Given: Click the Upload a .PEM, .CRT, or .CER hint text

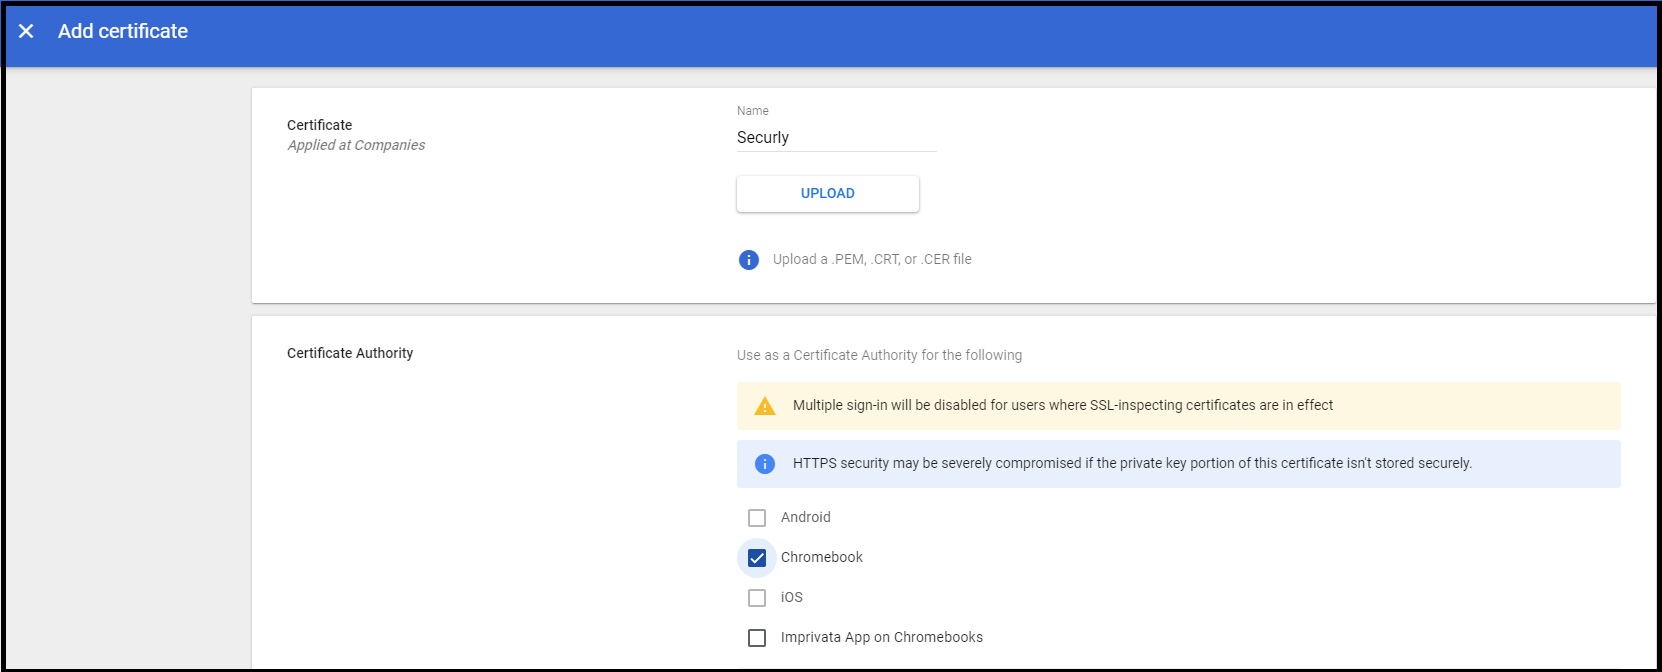Looking at the screenshot, I should (871, 259).
